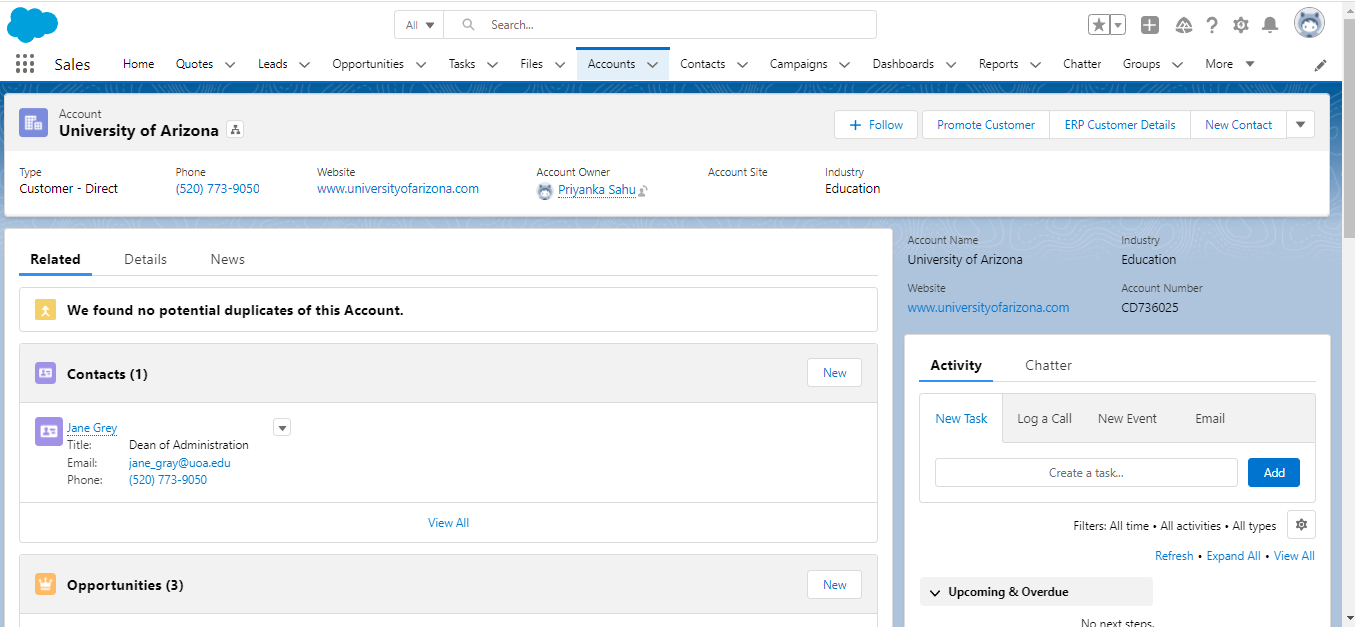Image resolution: width=1355 pixels, height=627 pixels.
Task: Click the activity View All link
Action: coord(1294,556)
